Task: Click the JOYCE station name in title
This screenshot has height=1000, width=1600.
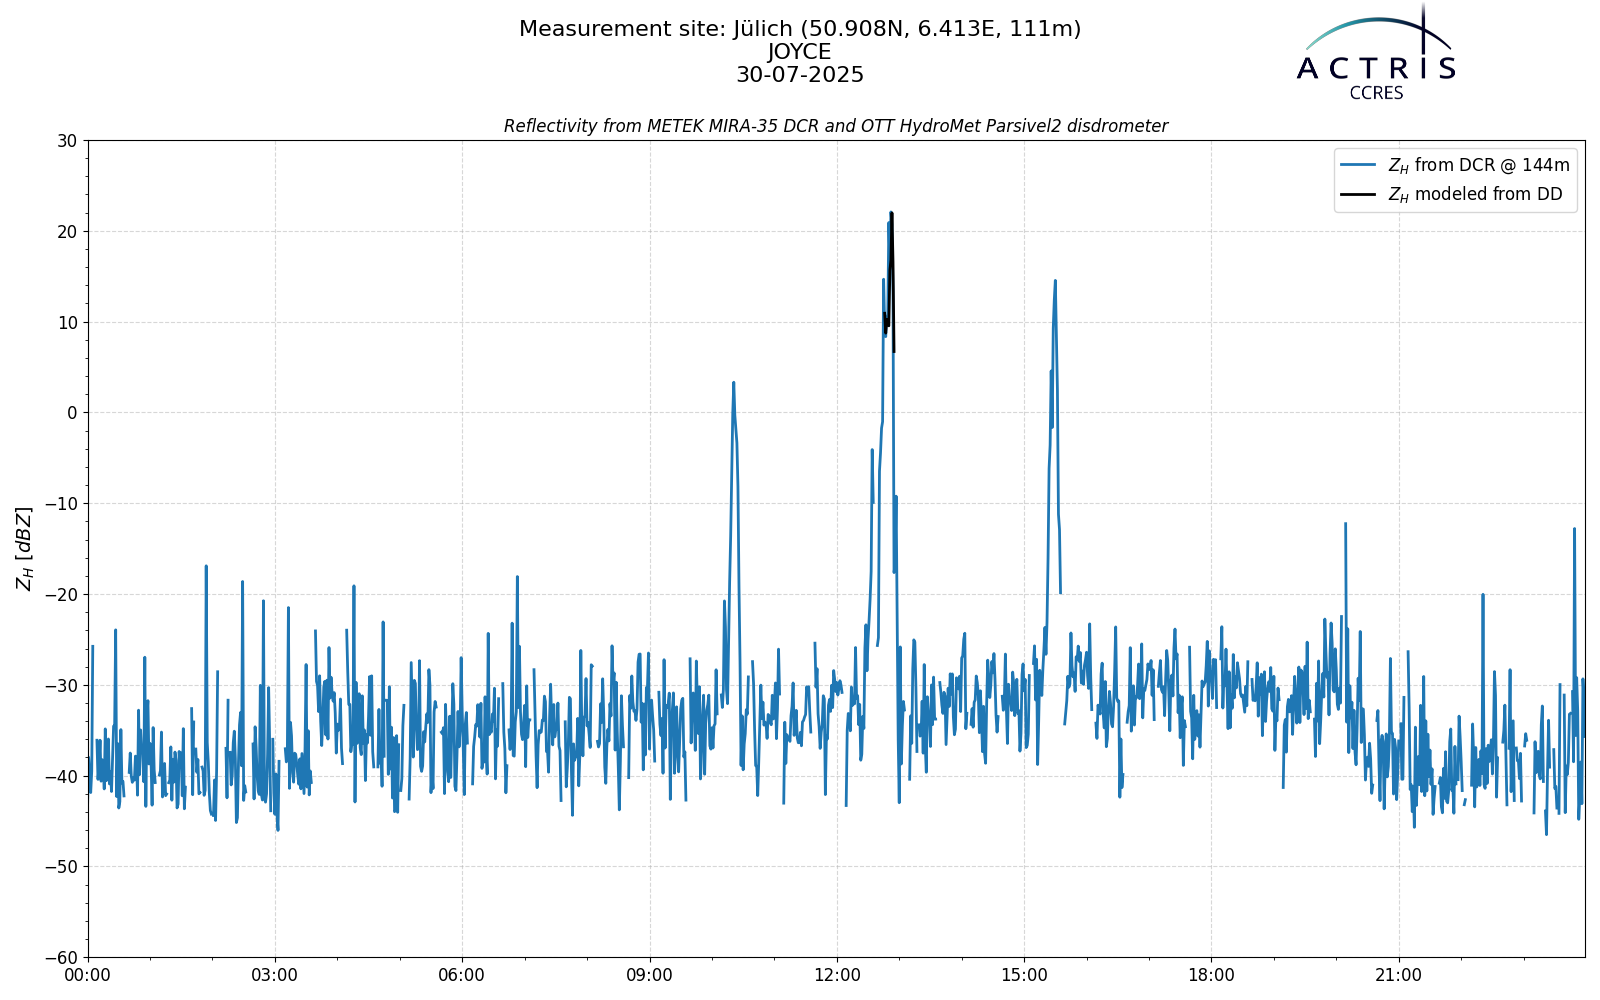Action: (800, 52)
